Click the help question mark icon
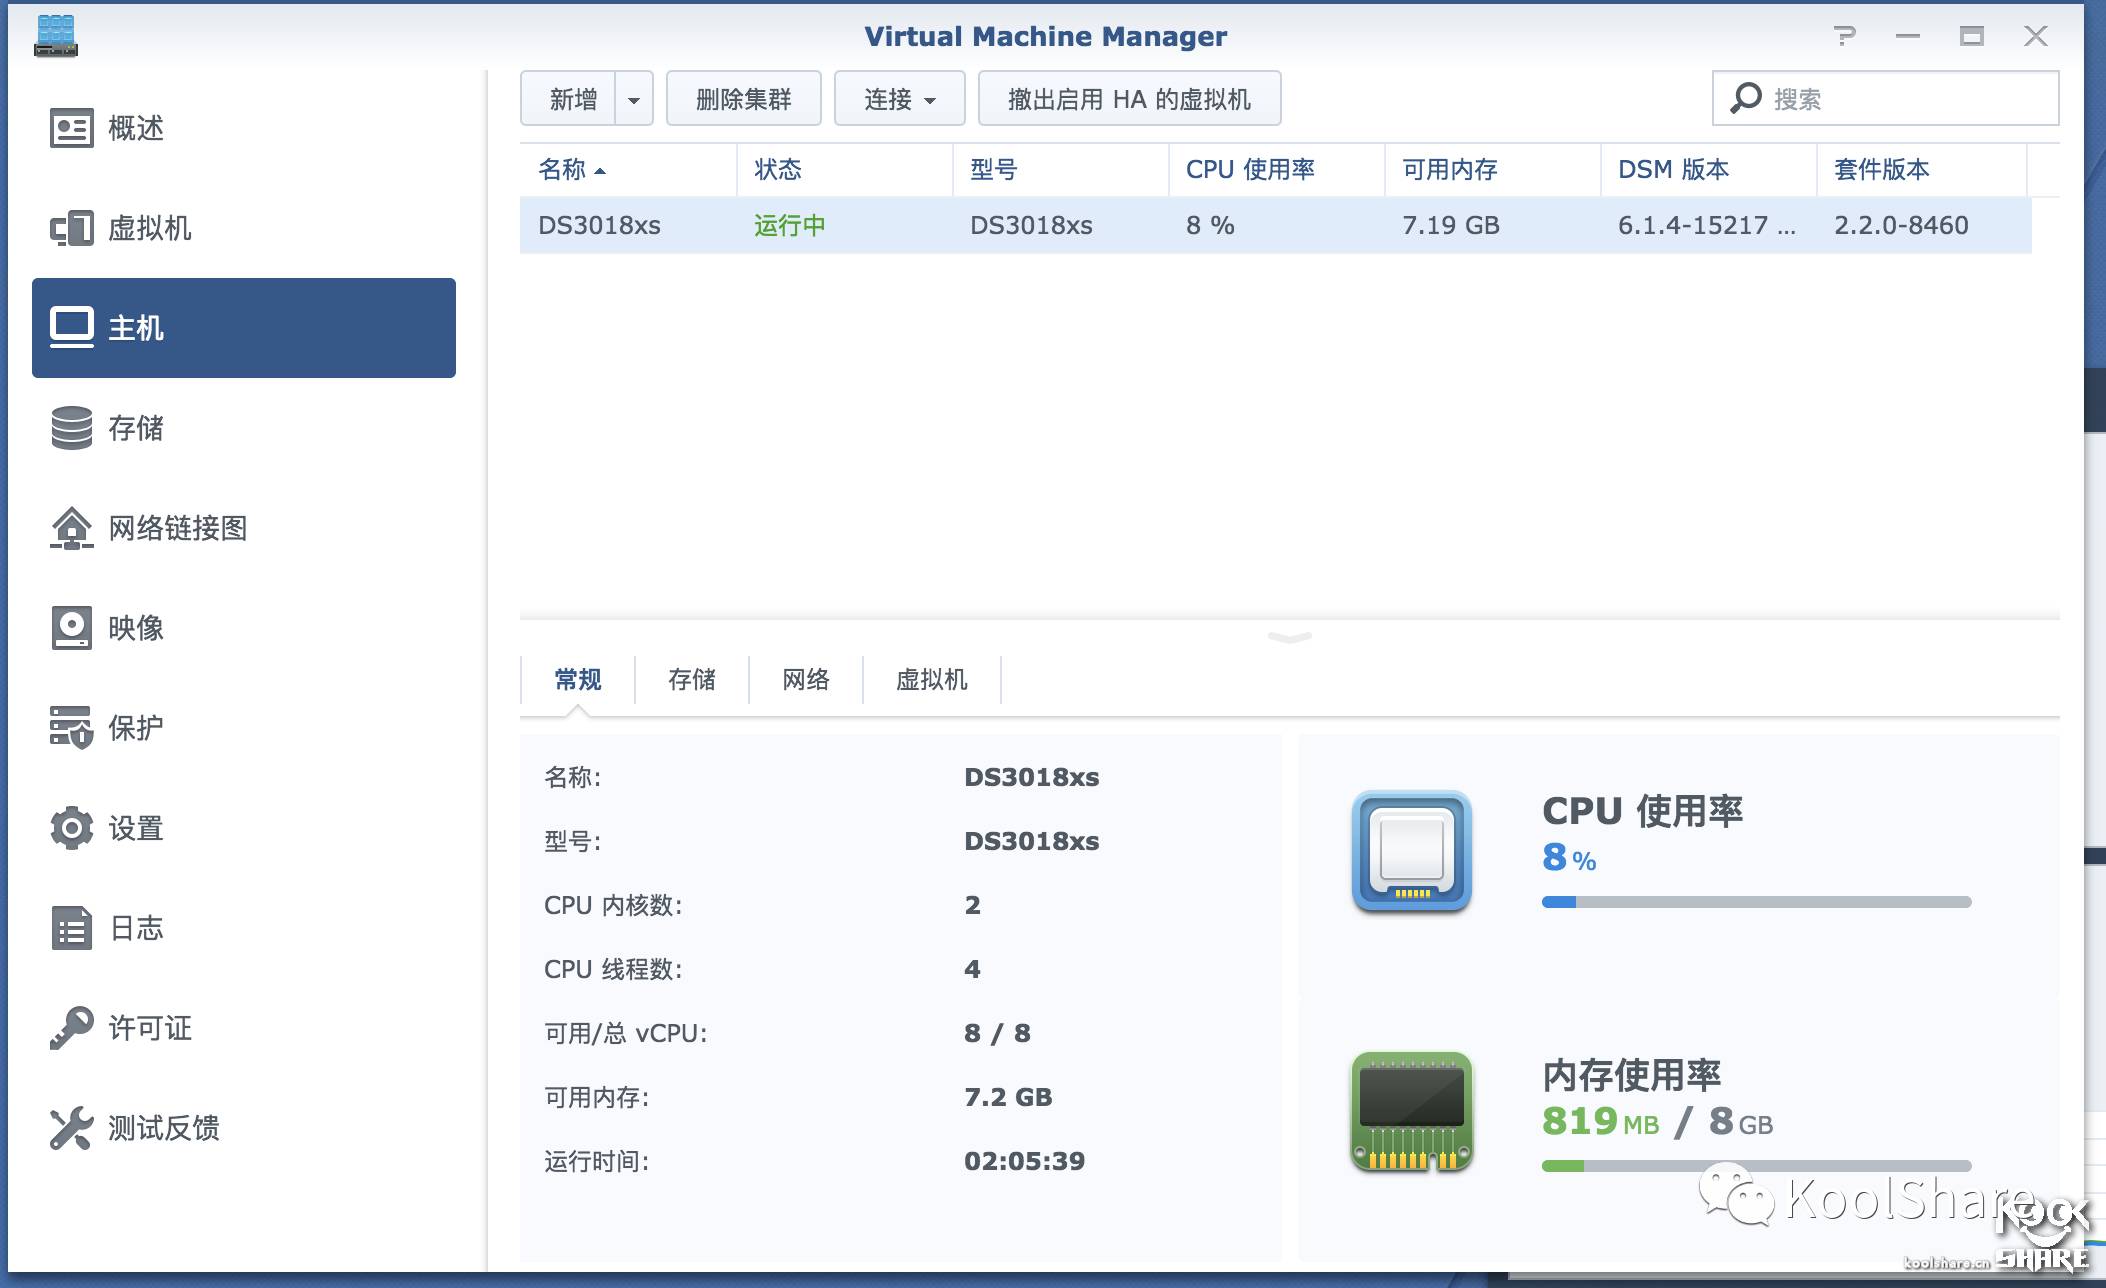Viewport: 2106px width, 1288px height. (1845, 37)
